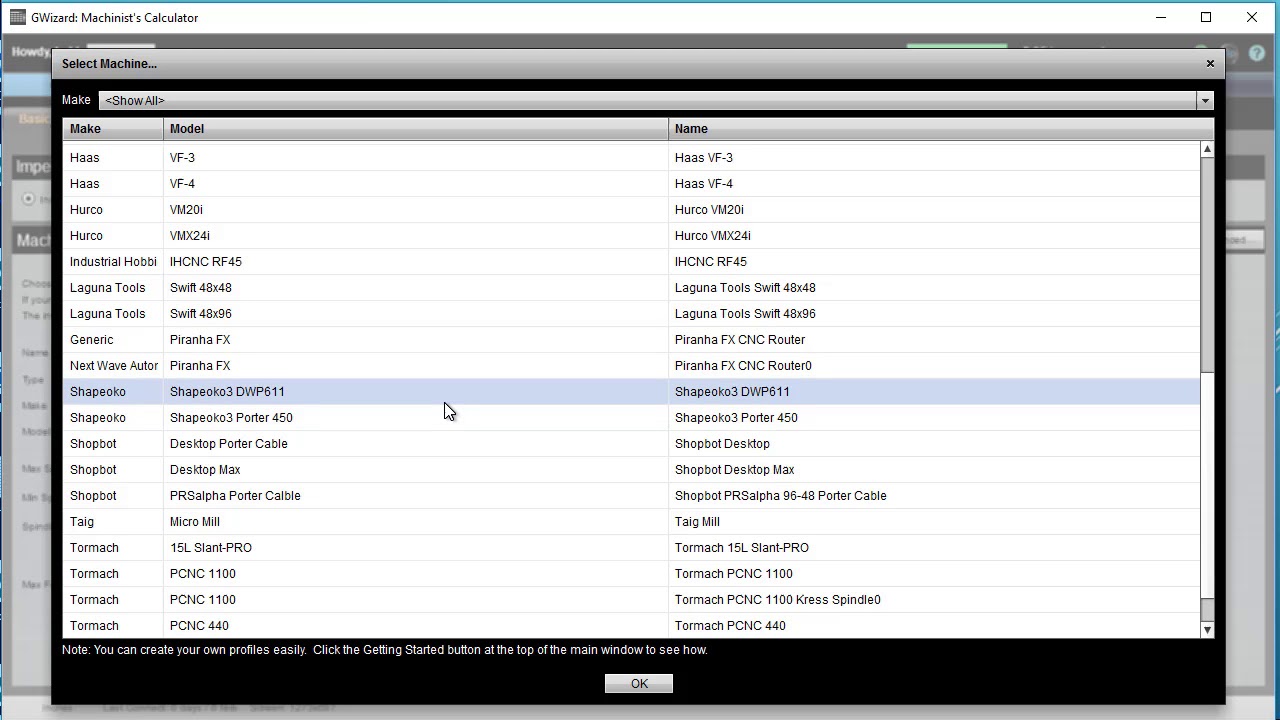Sort by the Model column header
Image resolution: width=1280 pixels, height=720 pixels.
click(x=416, y=129)
